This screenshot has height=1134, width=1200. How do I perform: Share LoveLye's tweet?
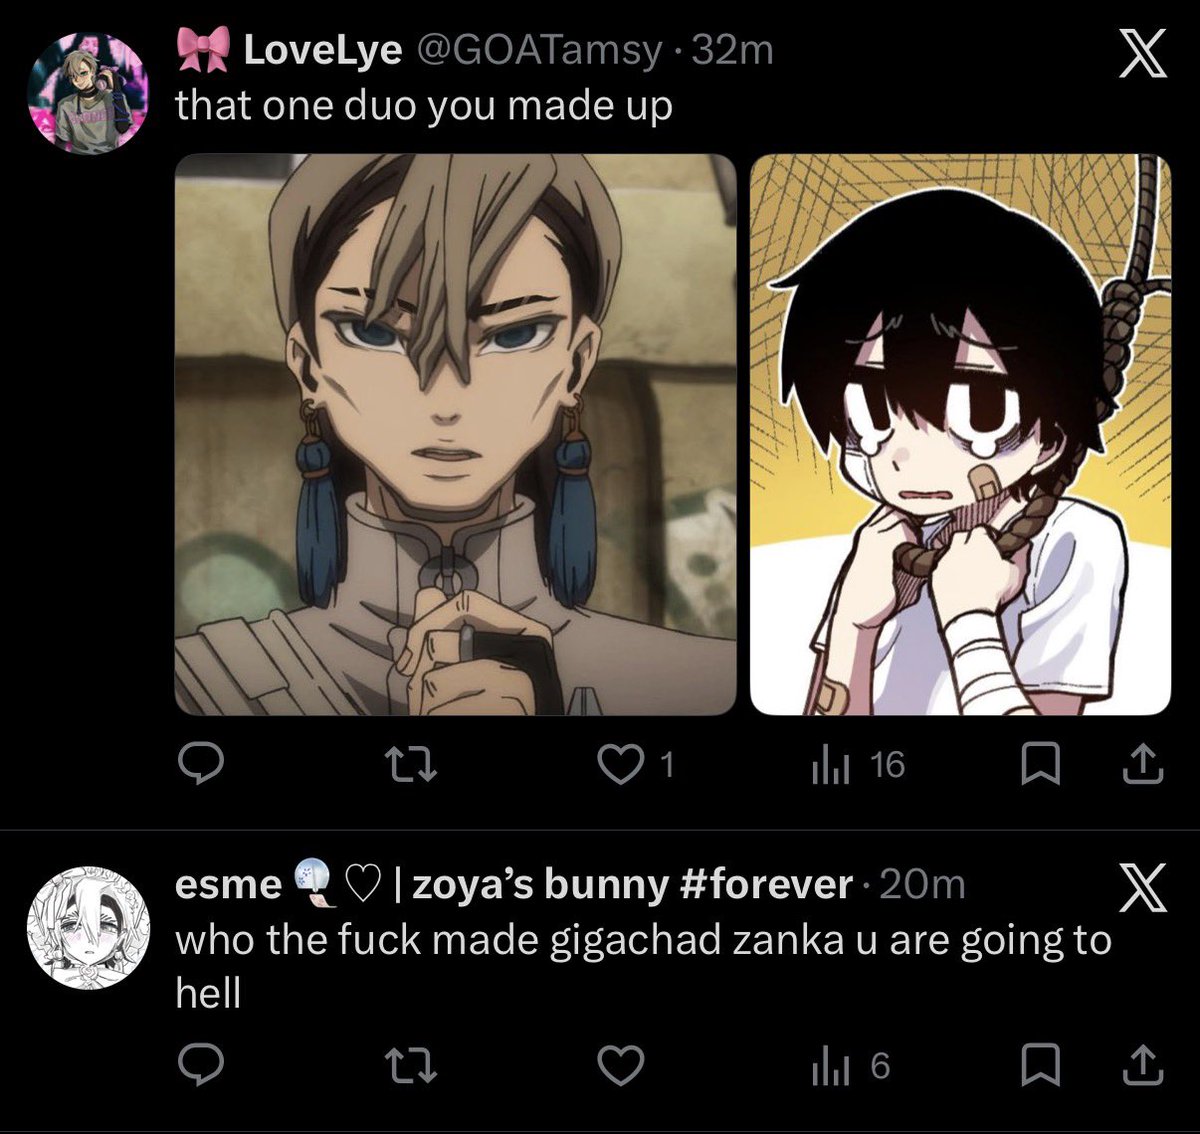tap(1143, 766)
